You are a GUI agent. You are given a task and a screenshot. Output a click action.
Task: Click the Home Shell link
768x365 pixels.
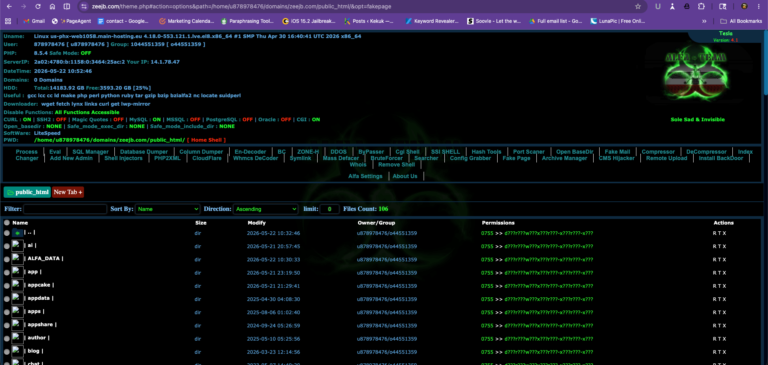206,140
